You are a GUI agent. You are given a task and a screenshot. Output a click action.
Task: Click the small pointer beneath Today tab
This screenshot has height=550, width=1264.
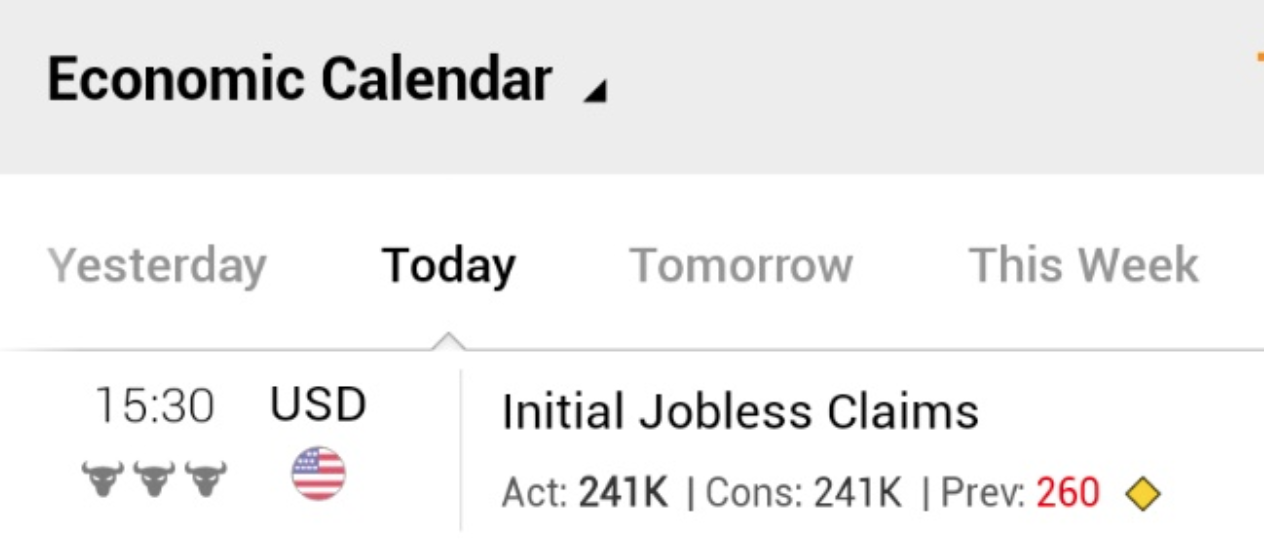click(x=449, y=342)
